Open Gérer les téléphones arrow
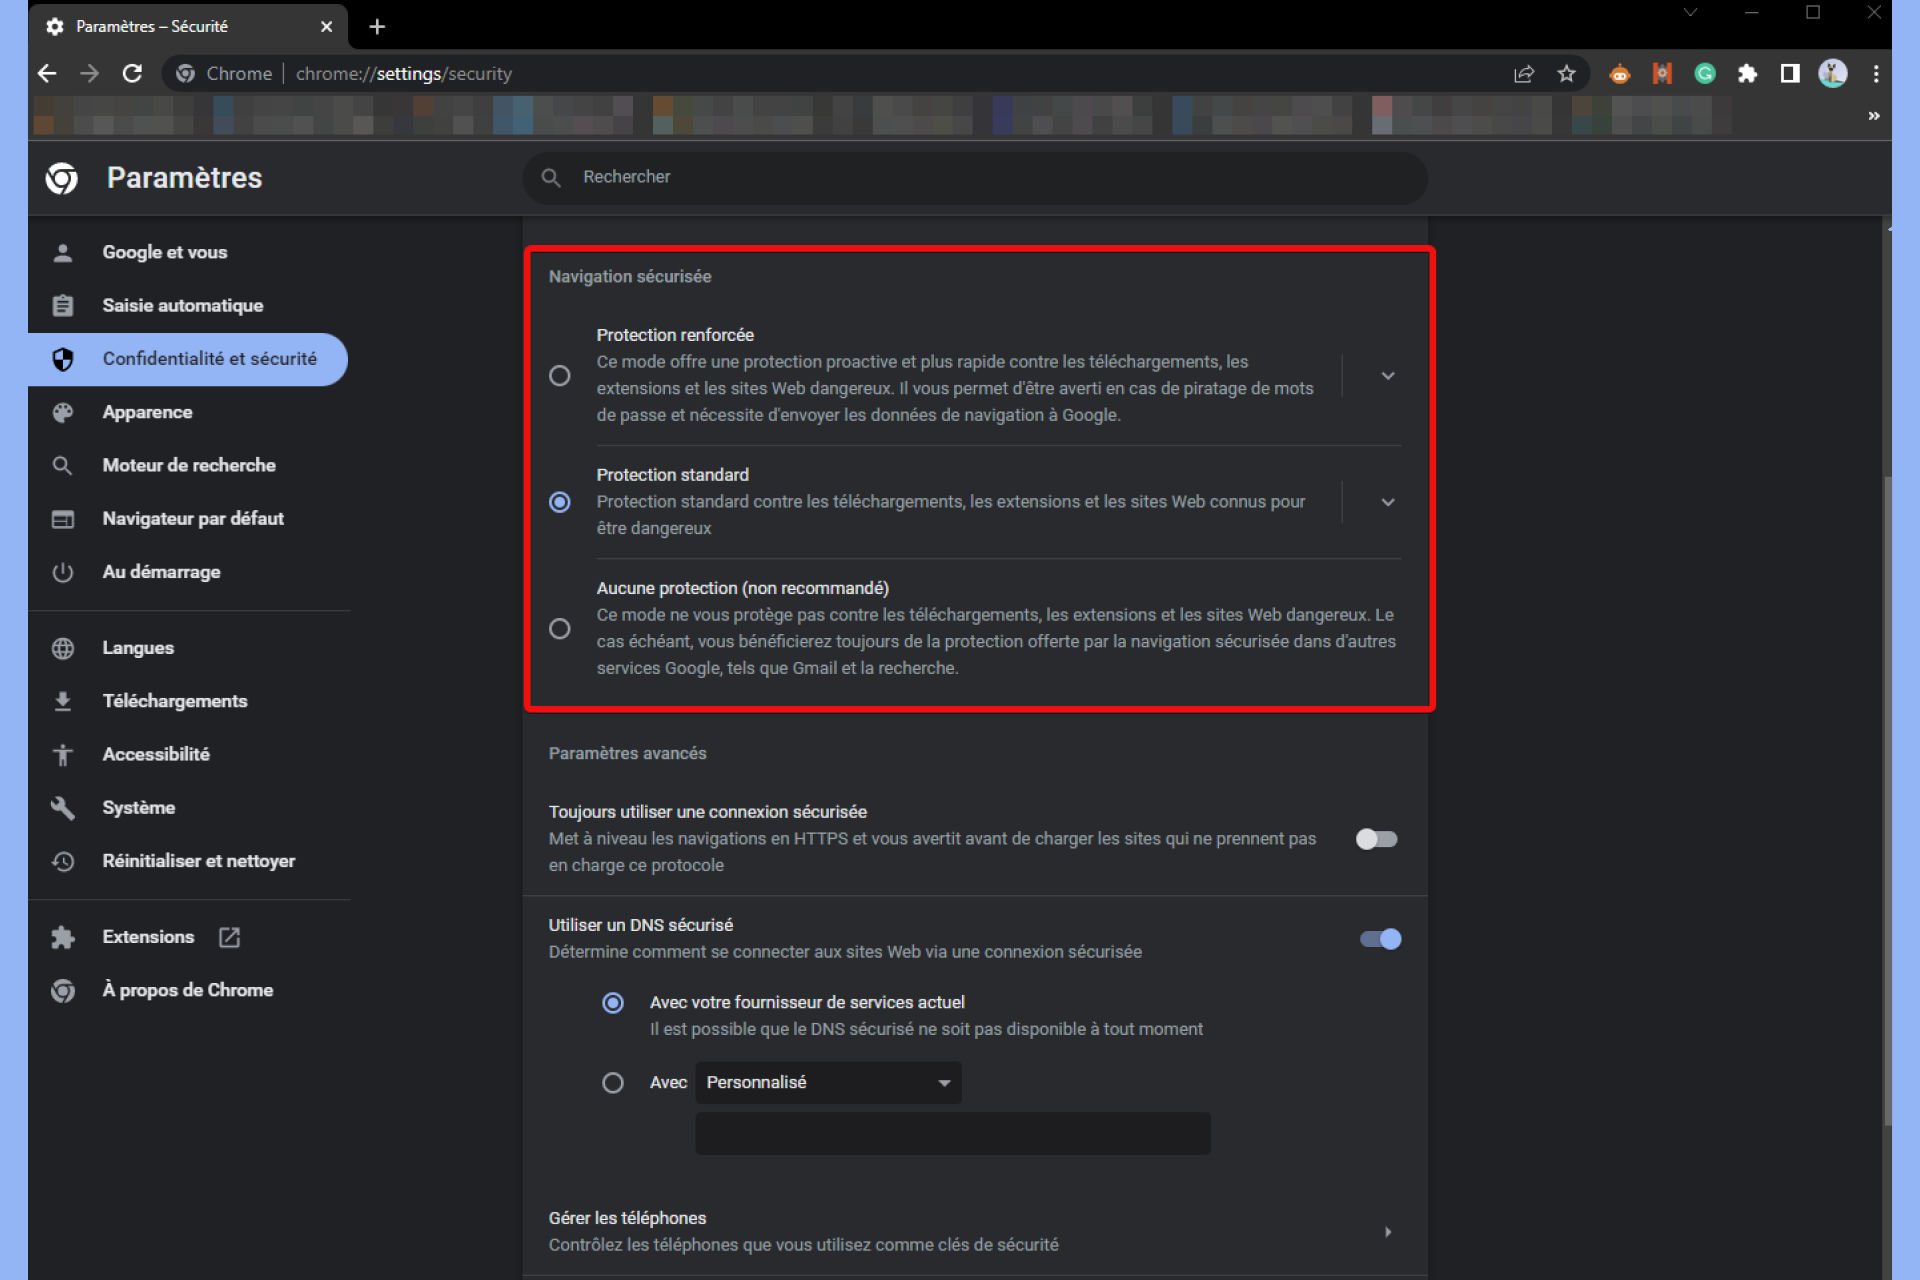This screenshot has height=1280, width=1920. 1388,1232
